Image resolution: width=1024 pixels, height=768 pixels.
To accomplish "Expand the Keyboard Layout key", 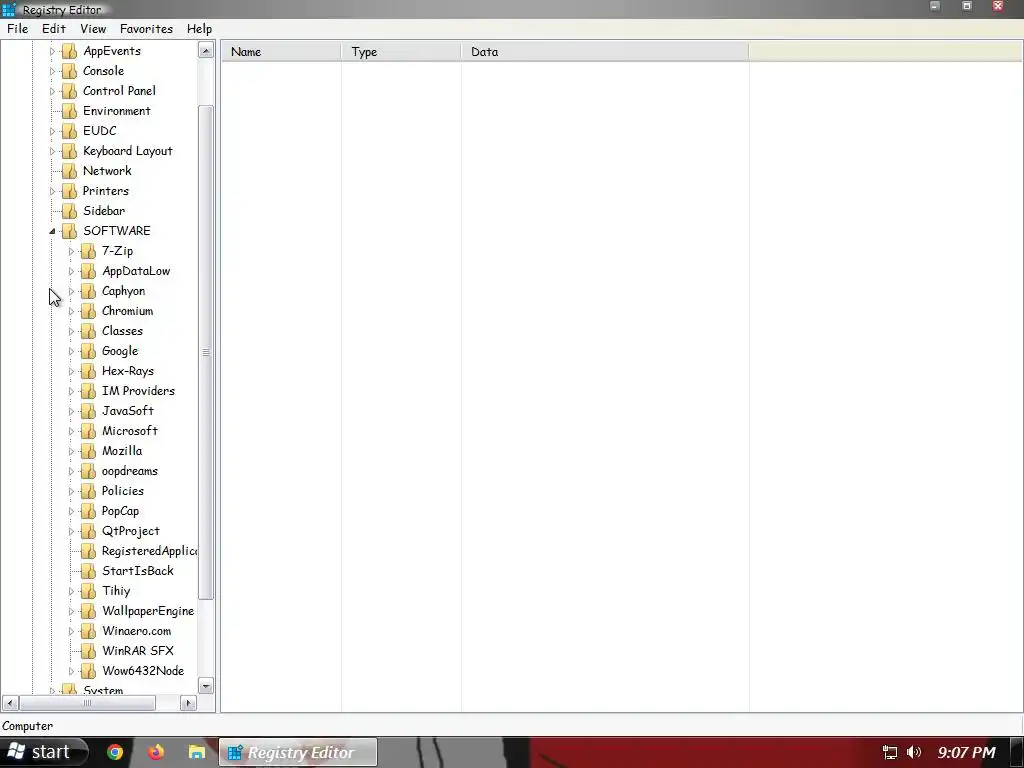I will pos(52,151).
